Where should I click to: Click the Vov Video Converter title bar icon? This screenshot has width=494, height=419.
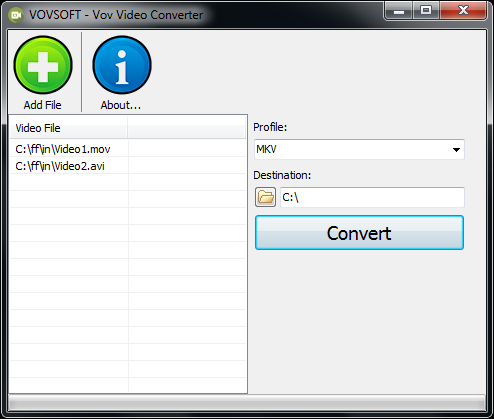point(16,15)
